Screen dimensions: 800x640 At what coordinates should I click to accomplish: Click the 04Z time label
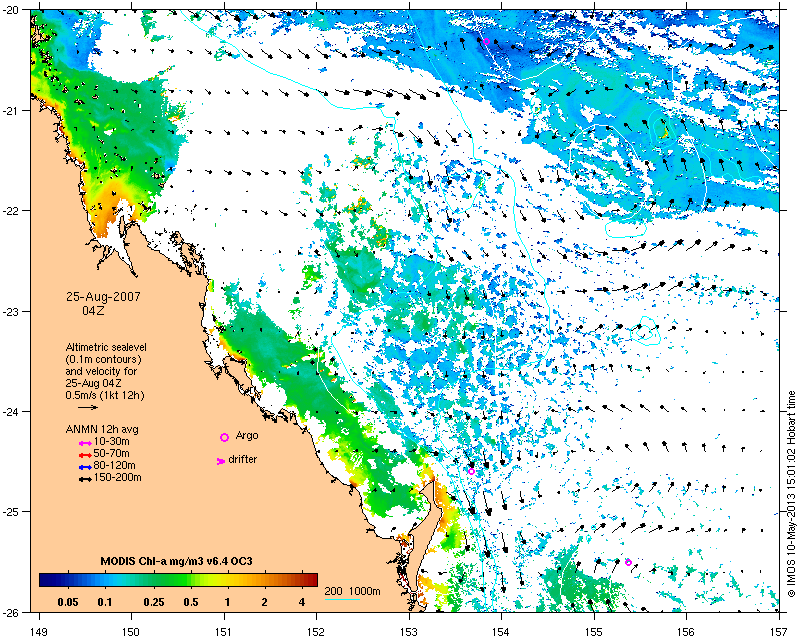[93, 310]
